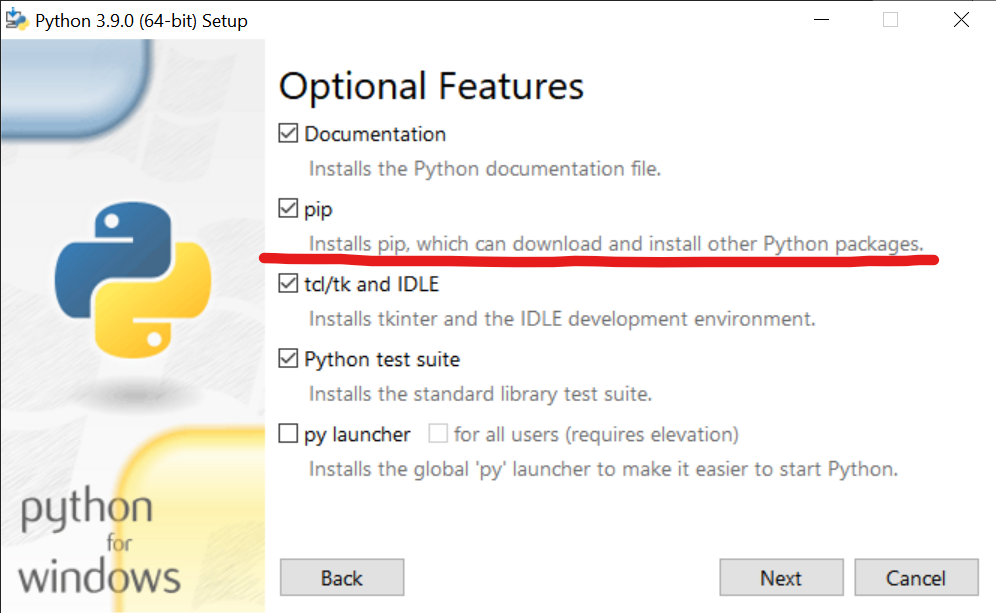
Task: Click the tcl/tk and IDLE label
Action: (x=372, y=284)
